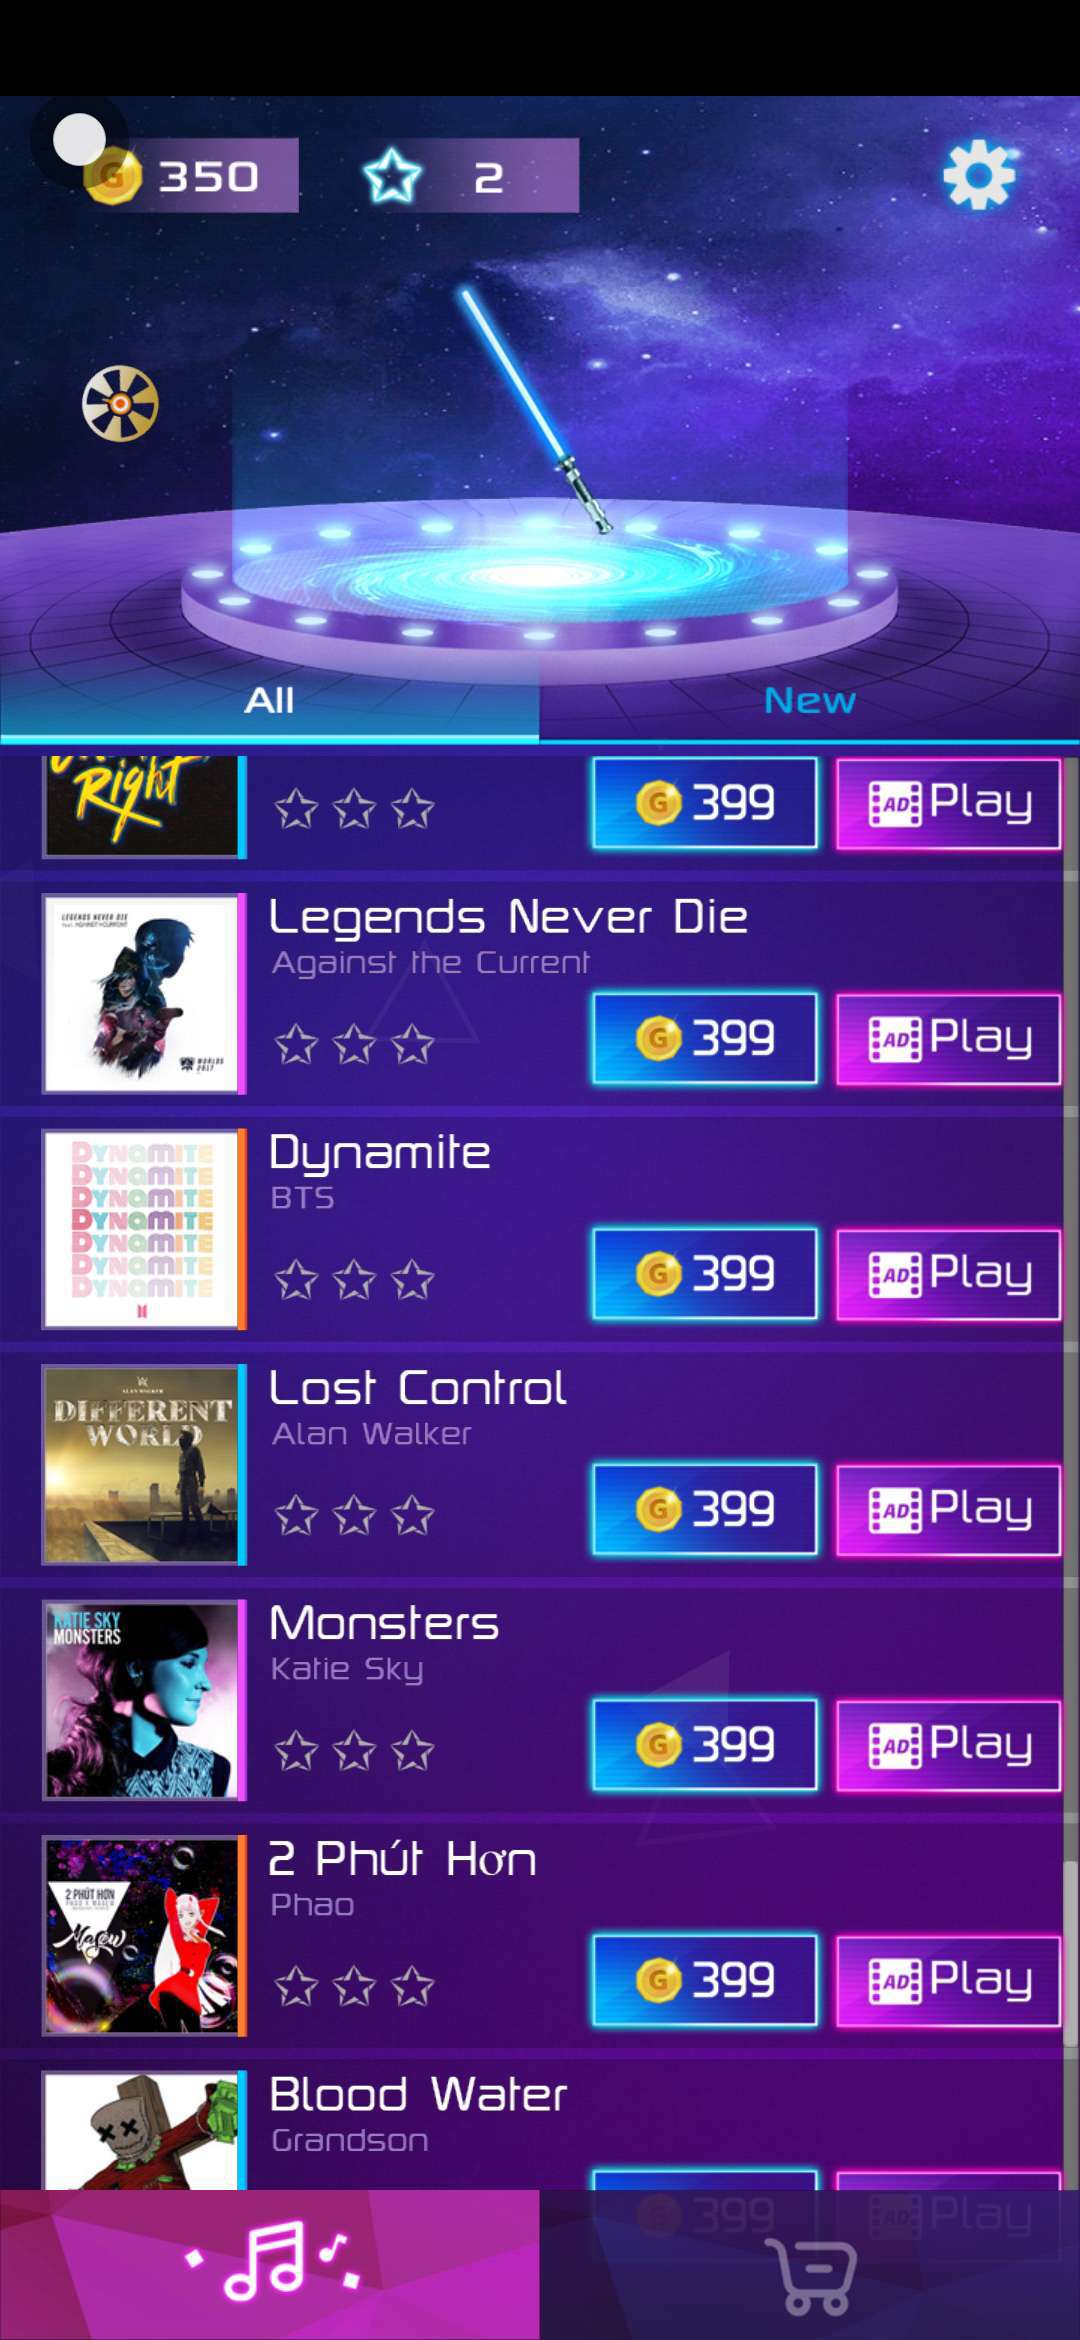Tap the gold coin balance icon
Viewport: 1080px width, 2340px height.
click(x=113, y=176)
